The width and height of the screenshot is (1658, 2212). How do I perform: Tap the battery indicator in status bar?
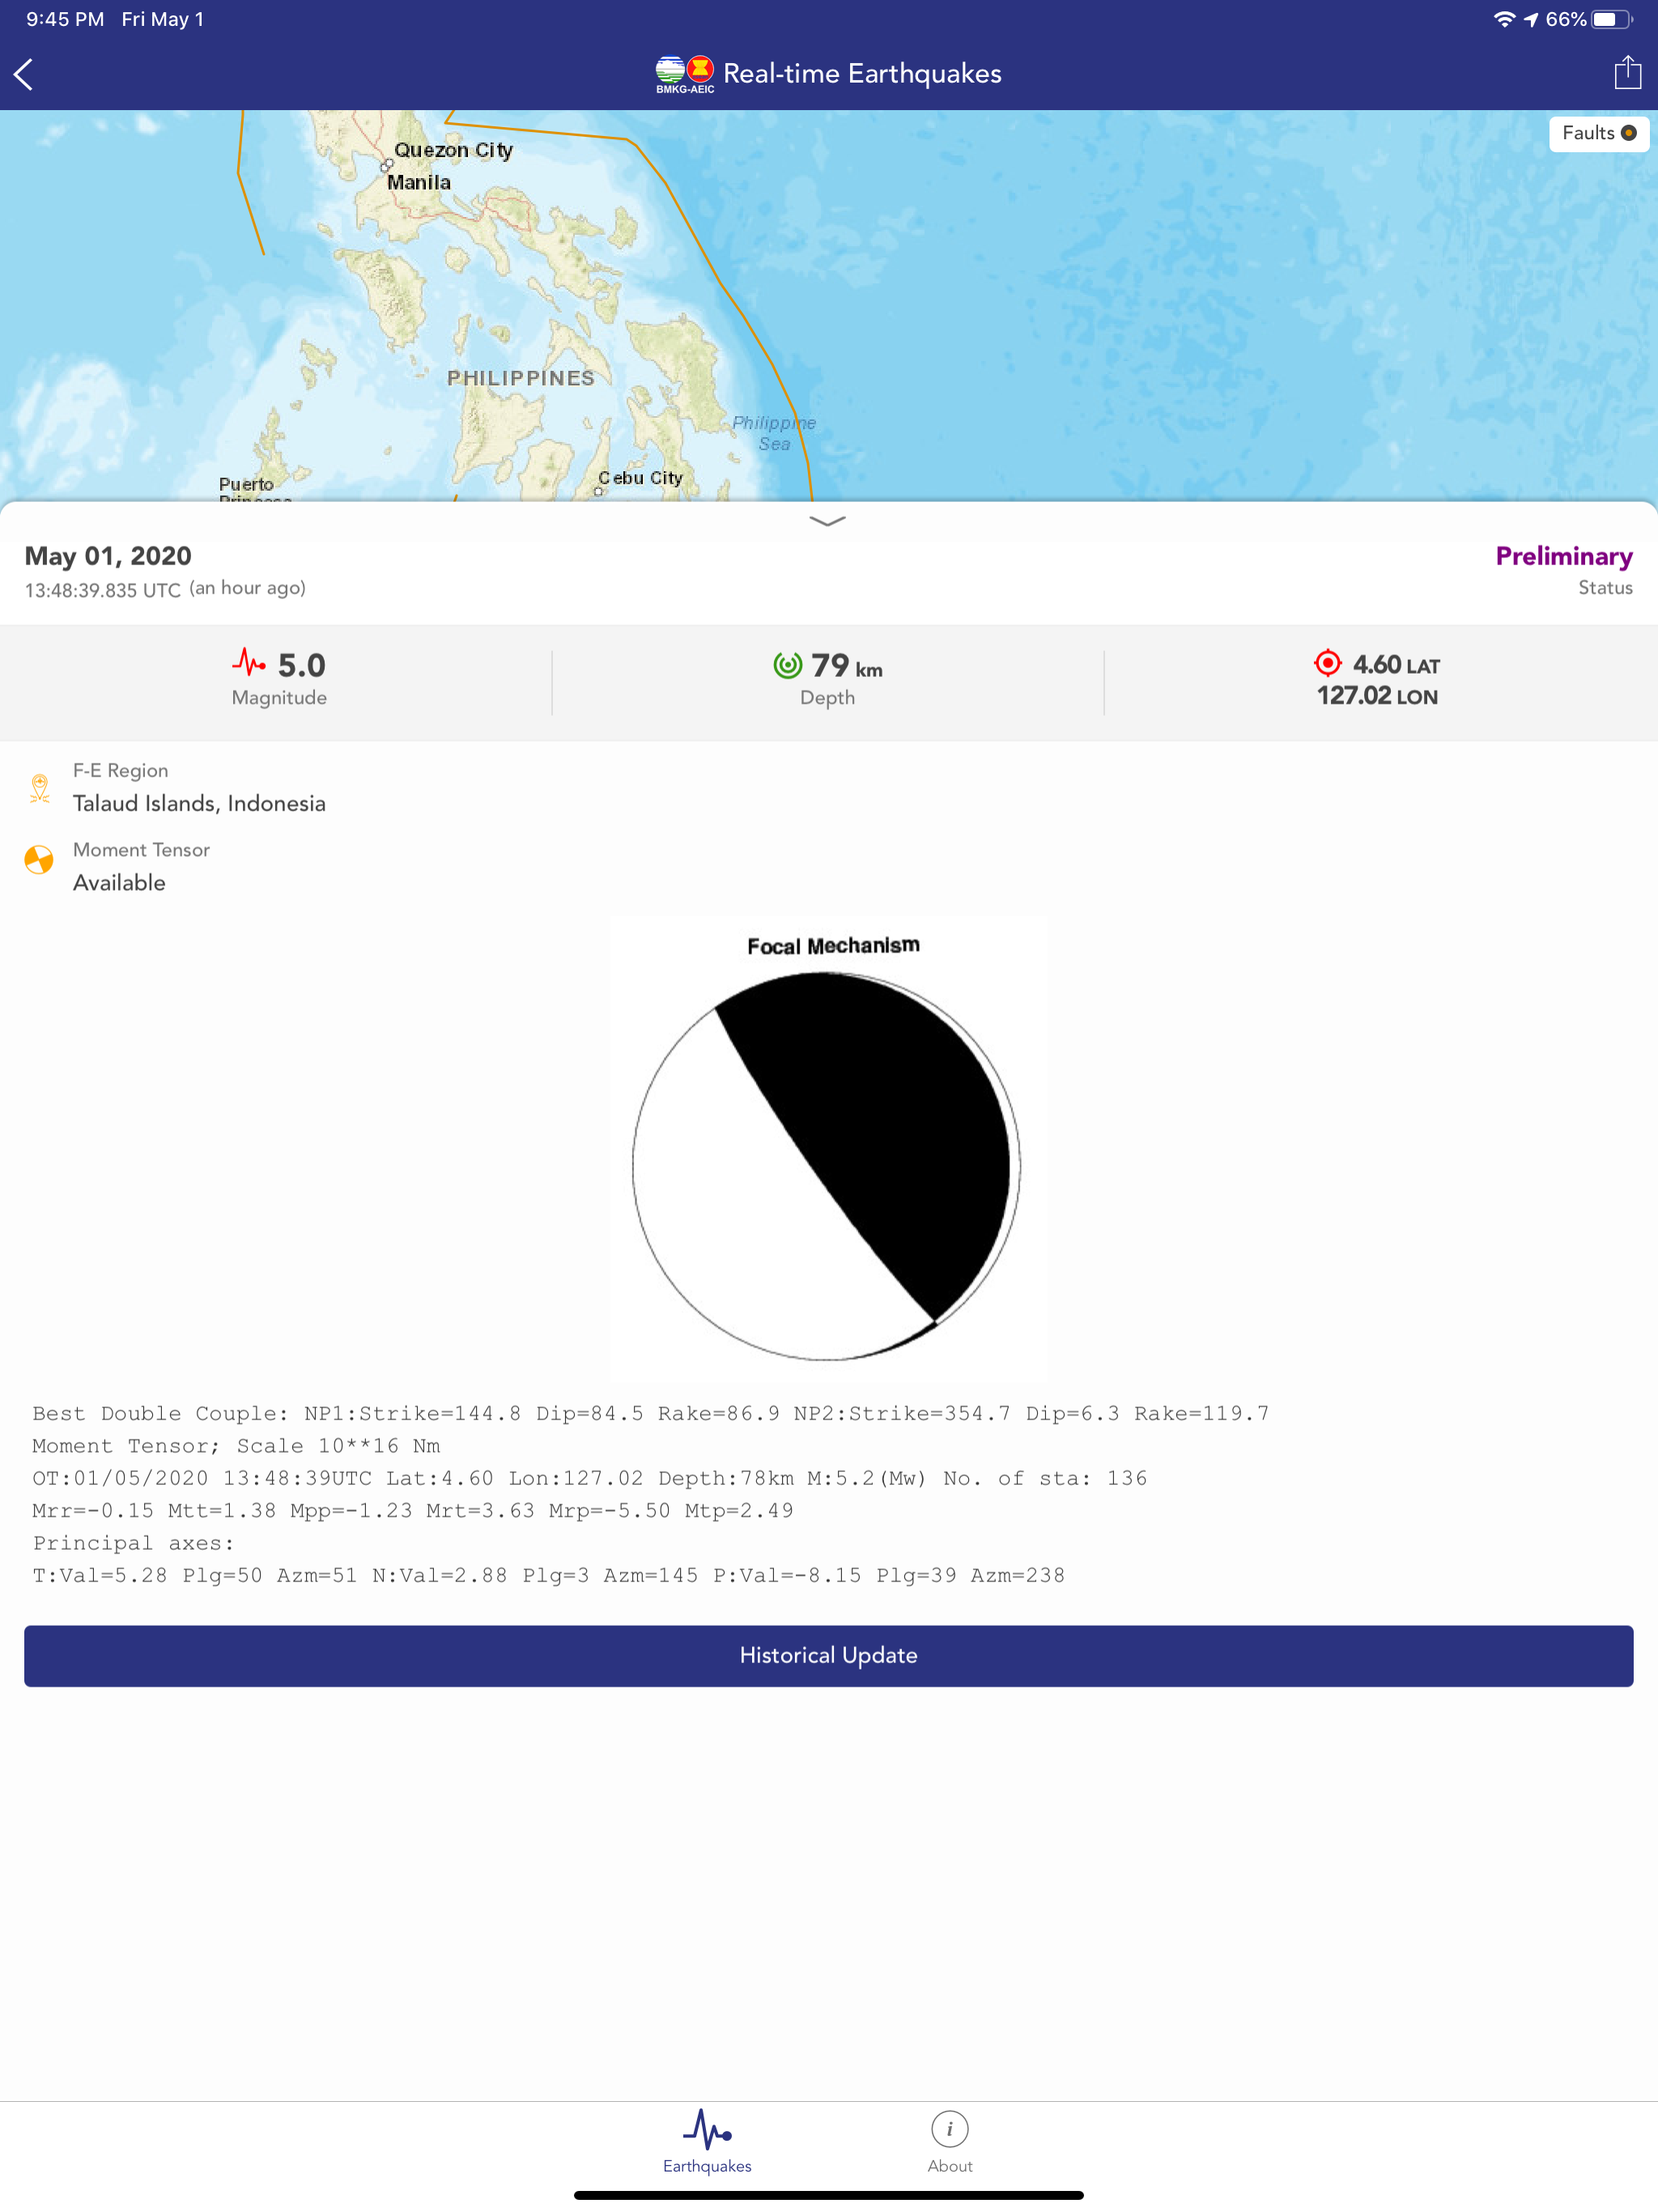pyautogui.click(x=1612, y=19)
